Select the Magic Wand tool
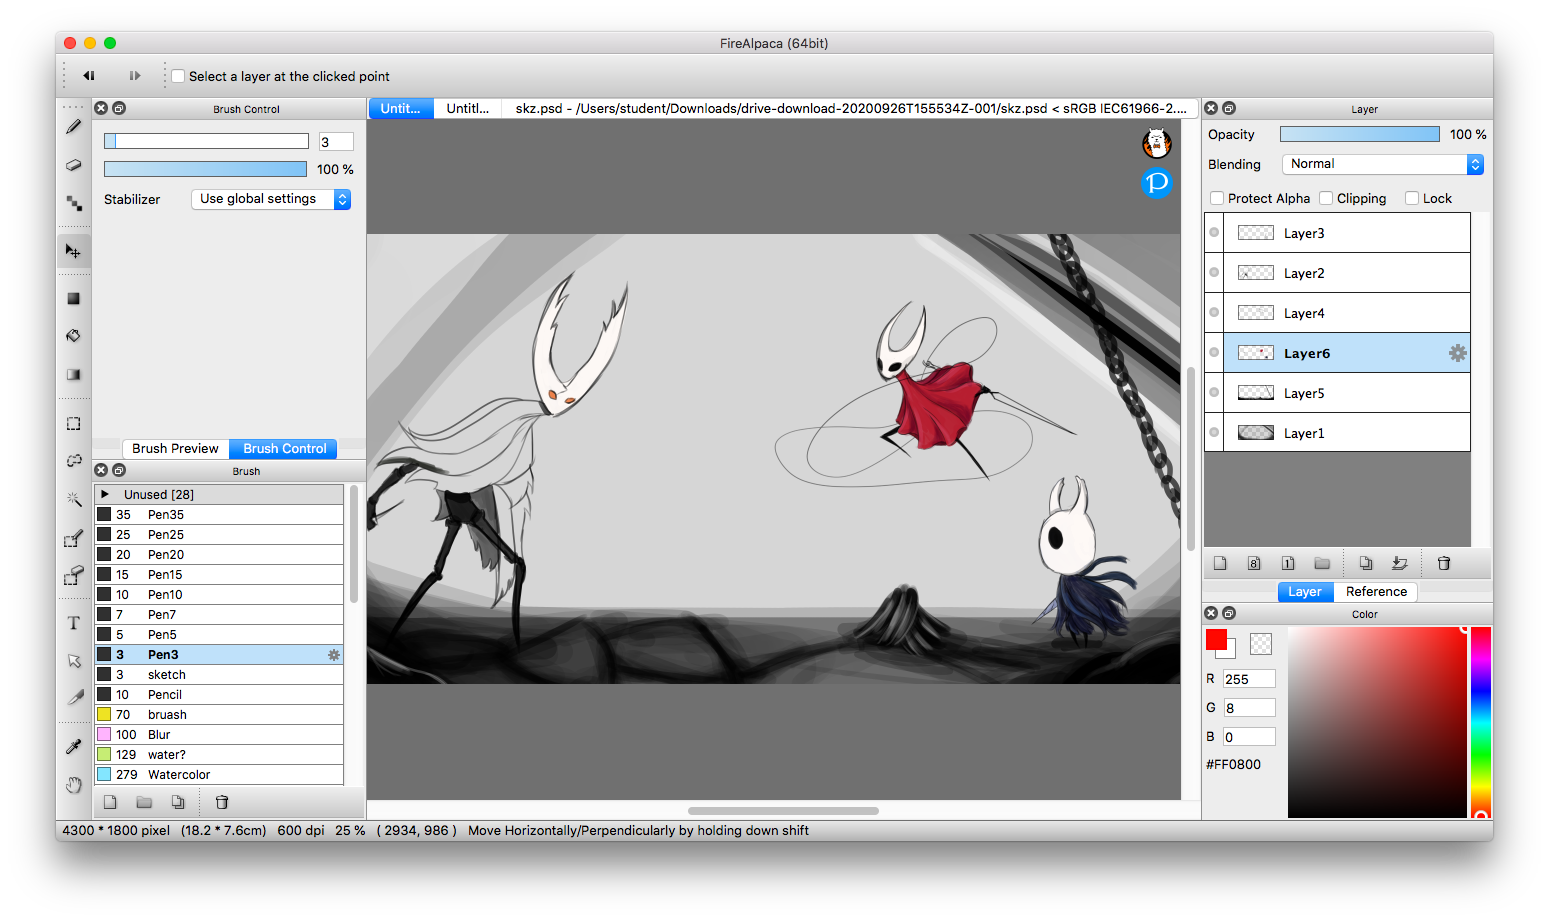1549x921 pixels. click(x=73, y=499)
